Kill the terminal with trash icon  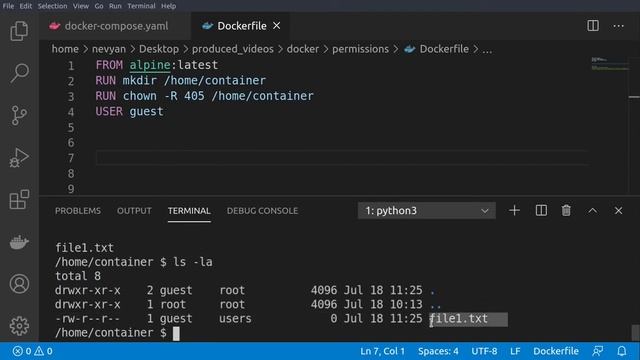click(x=566, y=211)
